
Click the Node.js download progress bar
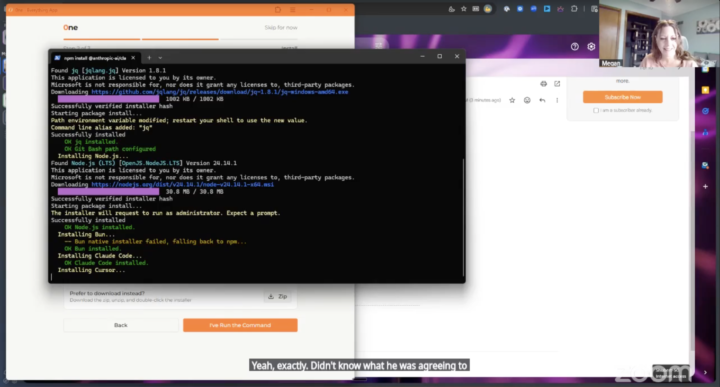[108, 191]
